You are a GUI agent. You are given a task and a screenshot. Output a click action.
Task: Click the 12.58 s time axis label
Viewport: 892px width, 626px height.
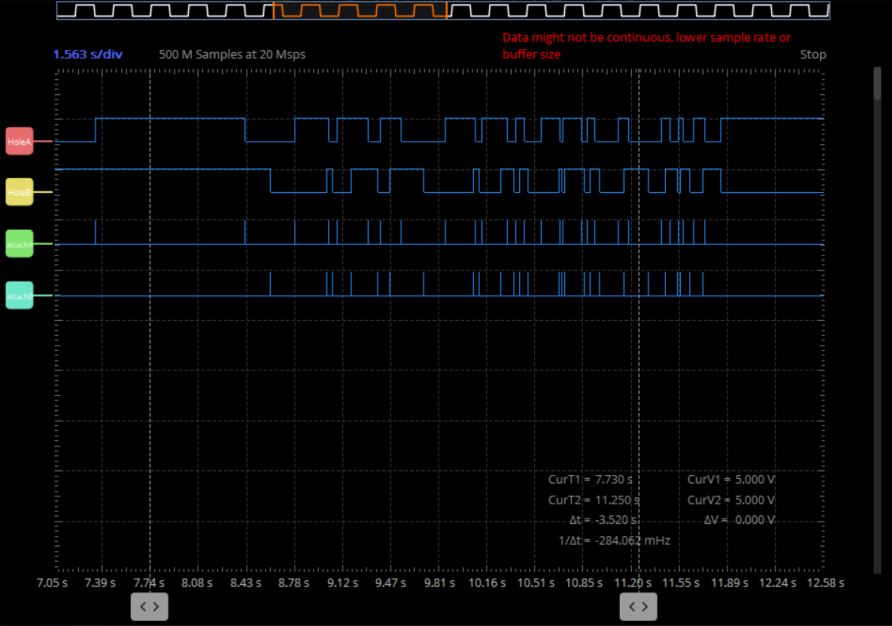coord(827,583)
